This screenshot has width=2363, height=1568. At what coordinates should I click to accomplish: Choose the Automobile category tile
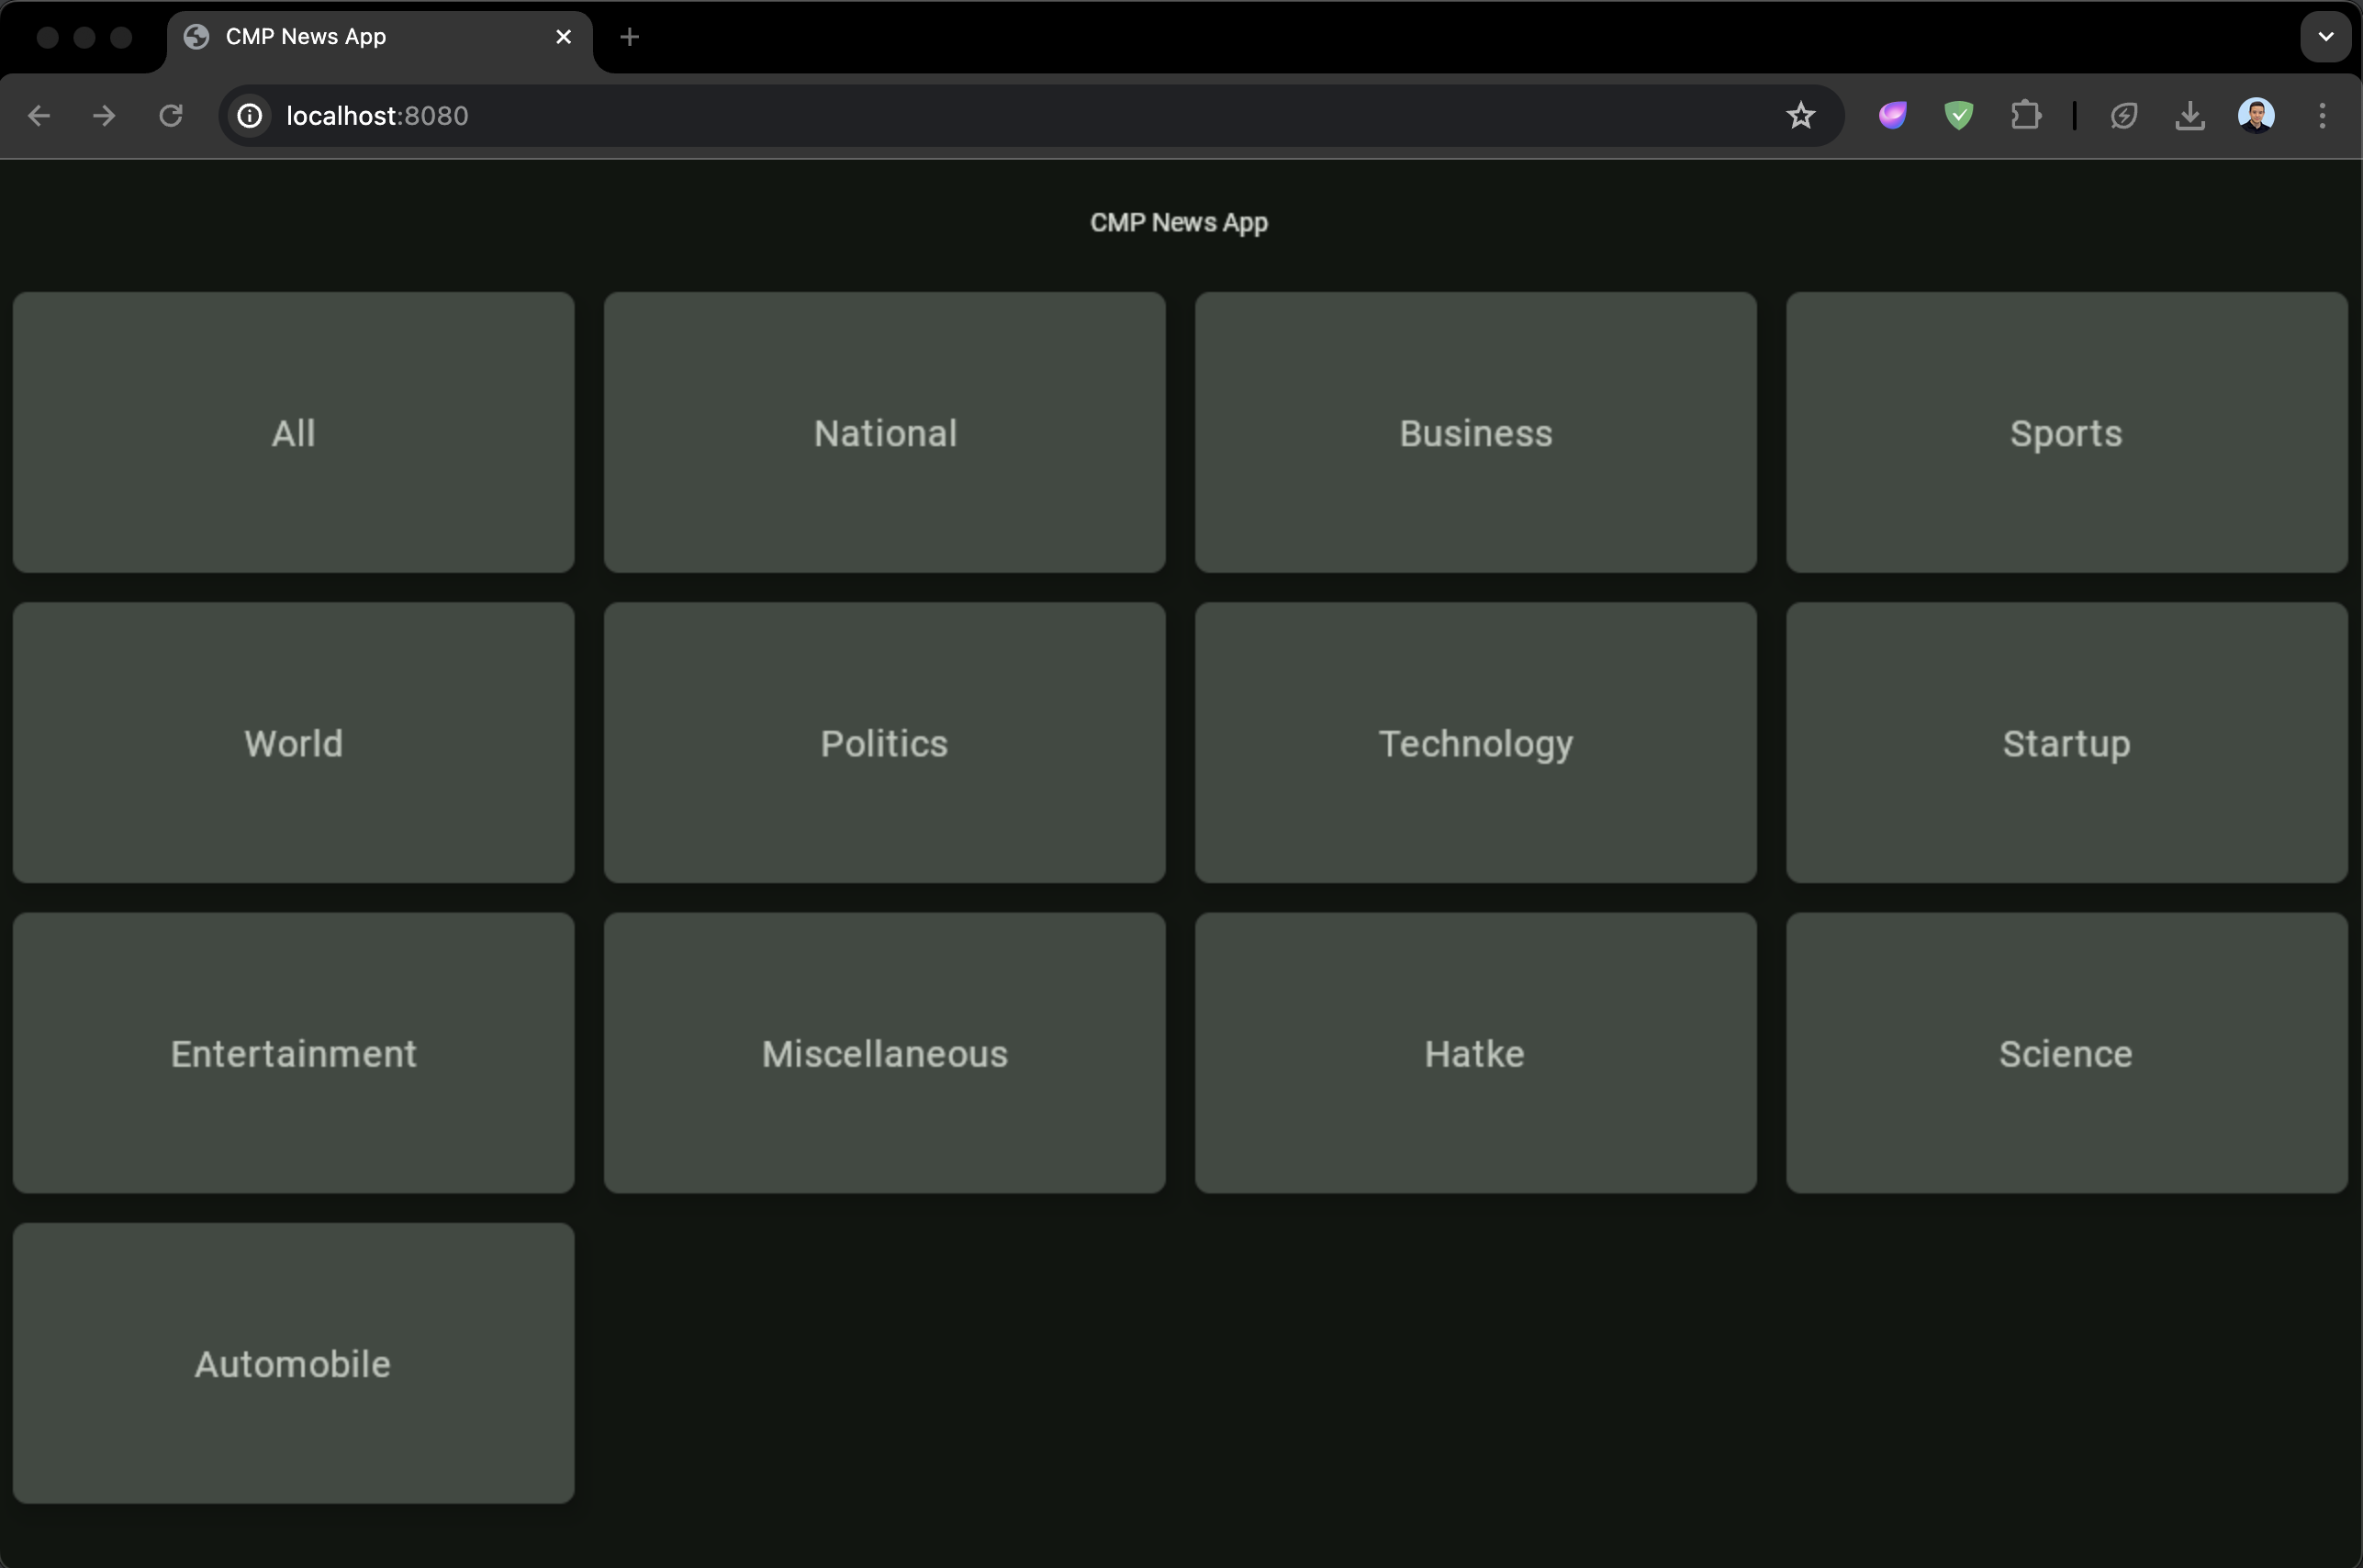tap(293, 1363)
